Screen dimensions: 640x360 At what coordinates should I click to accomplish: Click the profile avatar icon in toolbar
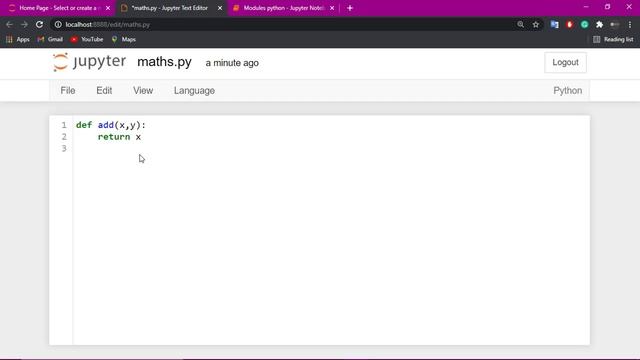tap(614, 24)
